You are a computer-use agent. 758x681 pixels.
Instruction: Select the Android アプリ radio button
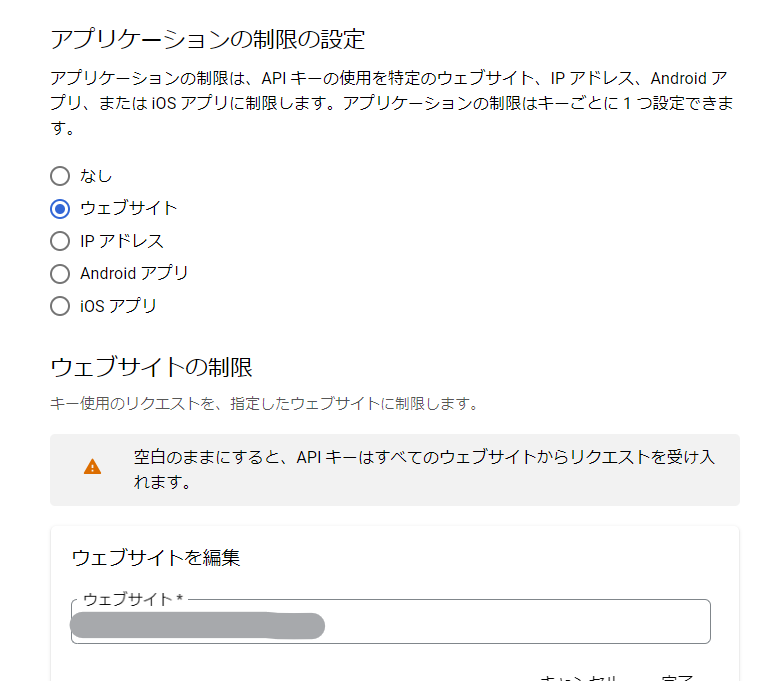60,273
